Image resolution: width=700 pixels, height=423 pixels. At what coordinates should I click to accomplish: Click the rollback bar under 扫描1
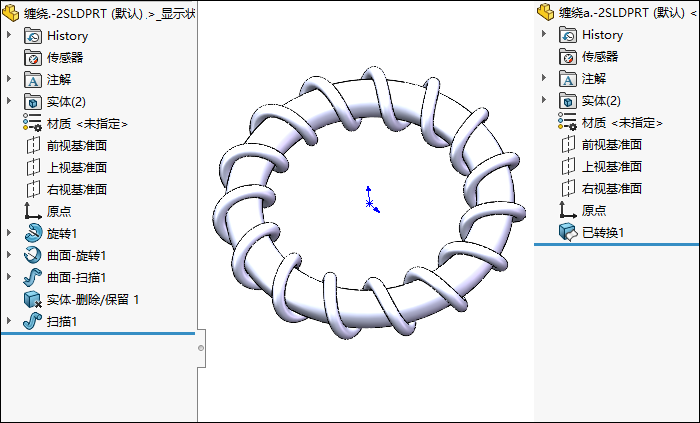click(x=98, y=333)
